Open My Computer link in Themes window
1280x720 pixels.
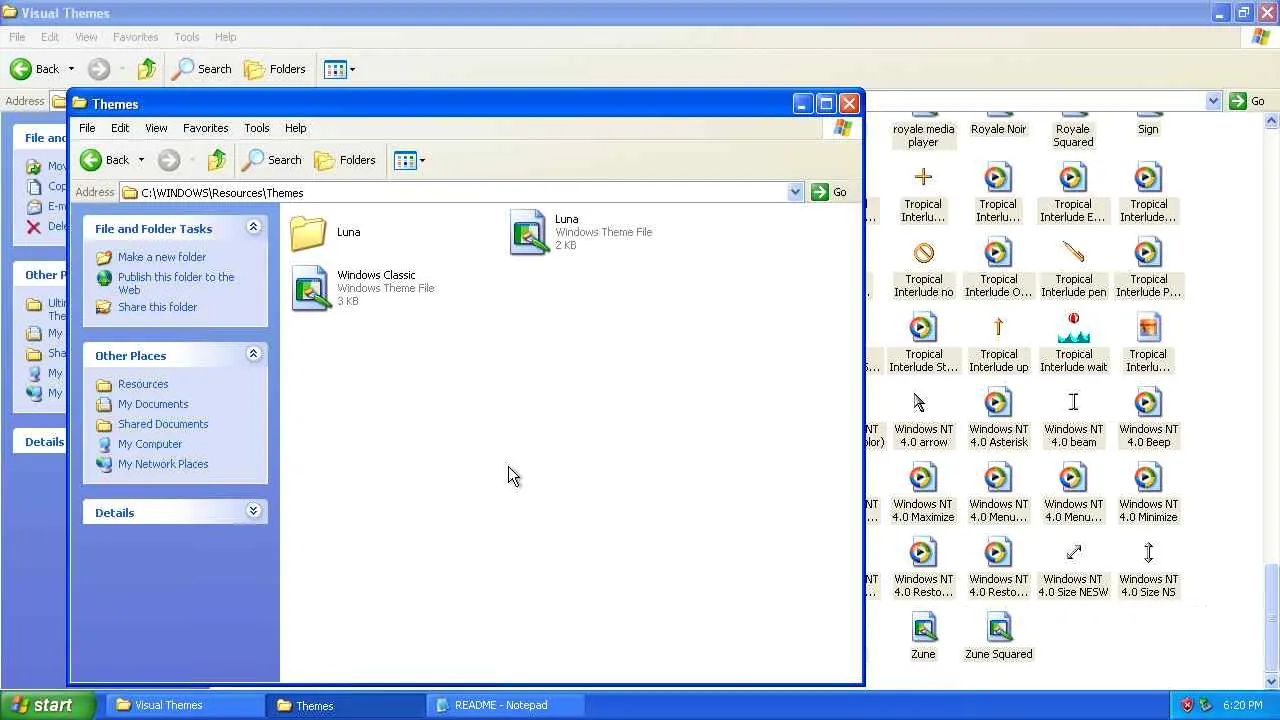point(150,444)
